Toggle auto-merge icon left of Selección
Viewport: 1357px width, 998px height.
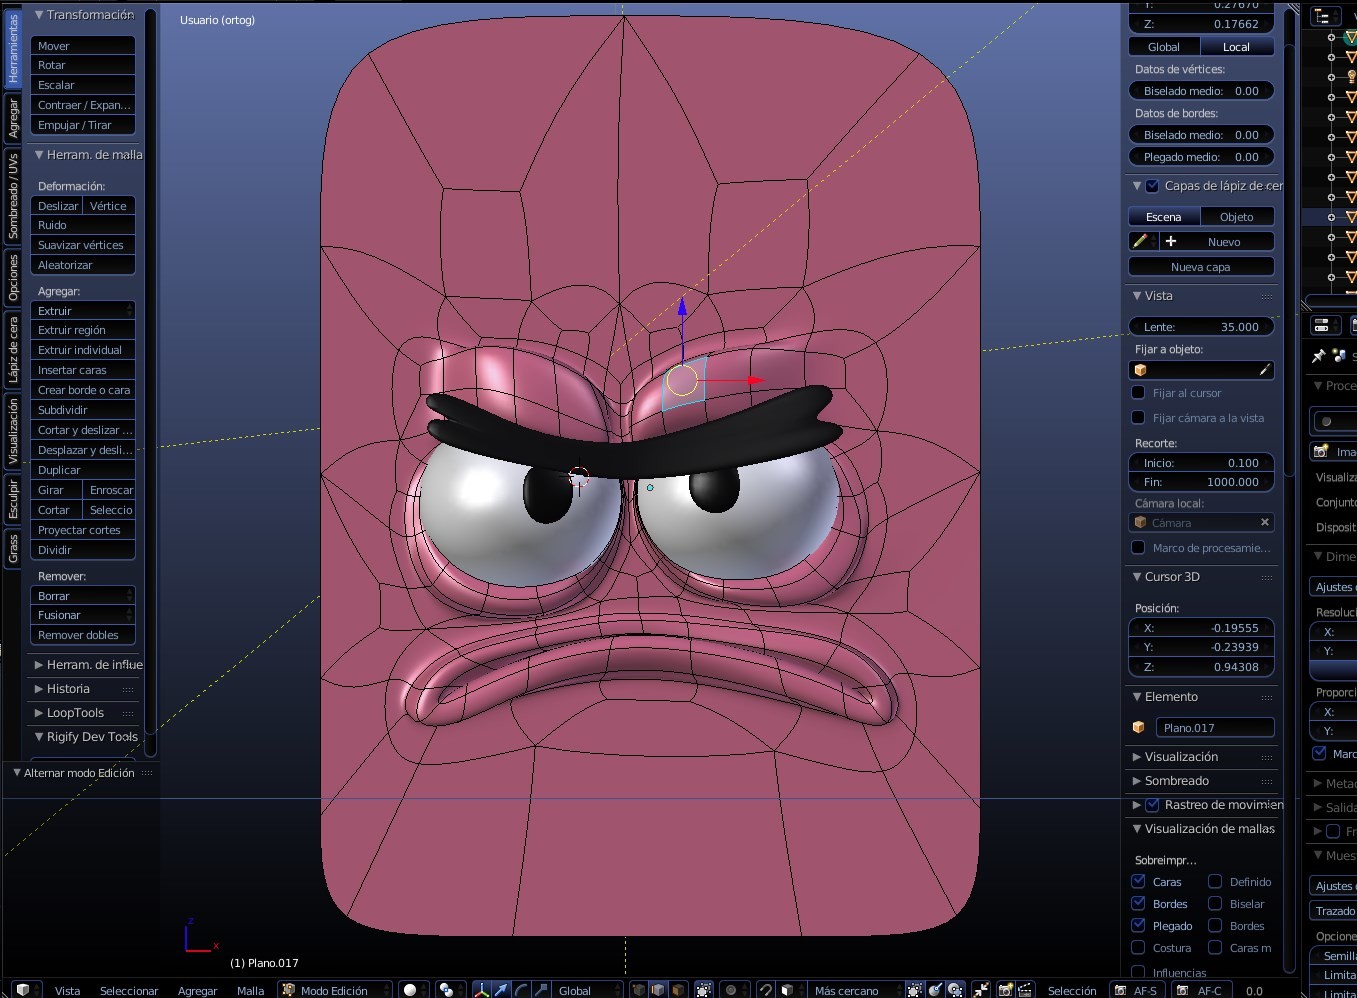pos(981,990)
